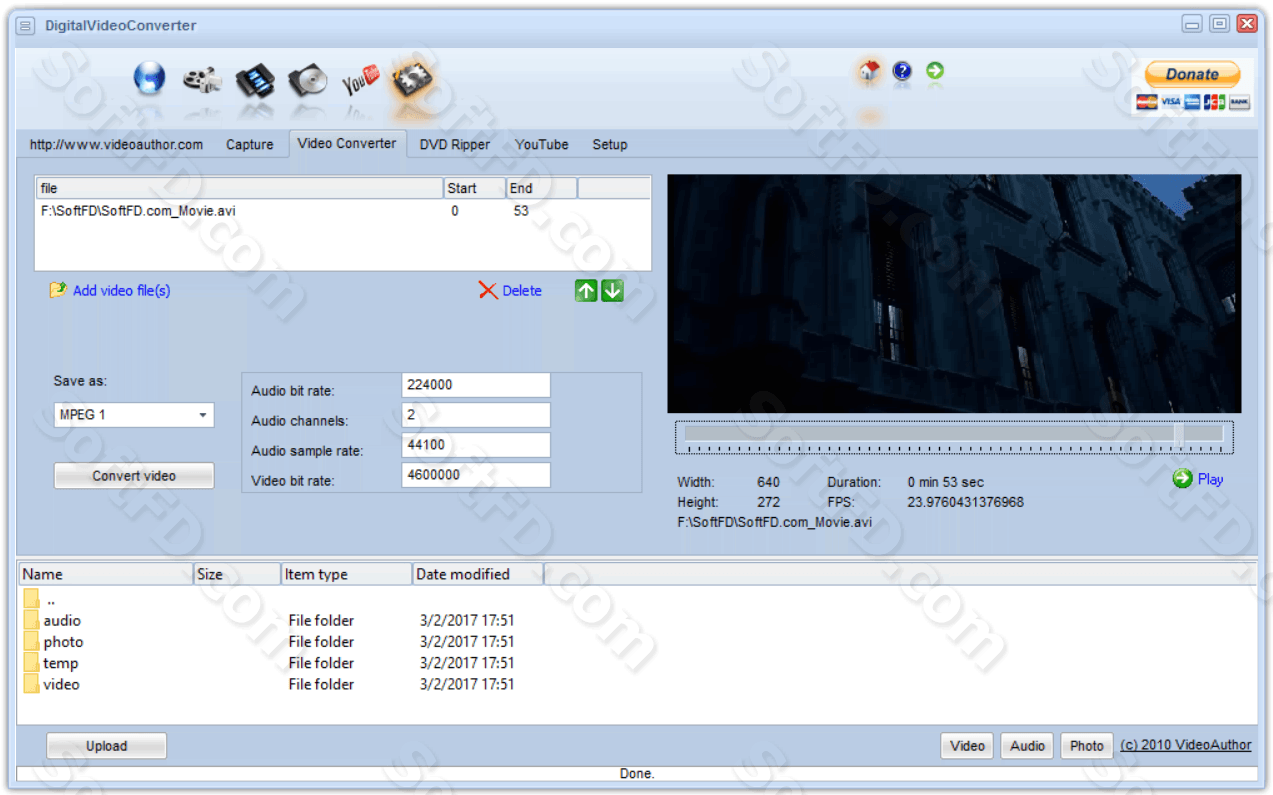Screen dimensions: 1273x795
Task: Open the (c) 2010 VideoAuthor link
Action: (x=1186, y=745)
